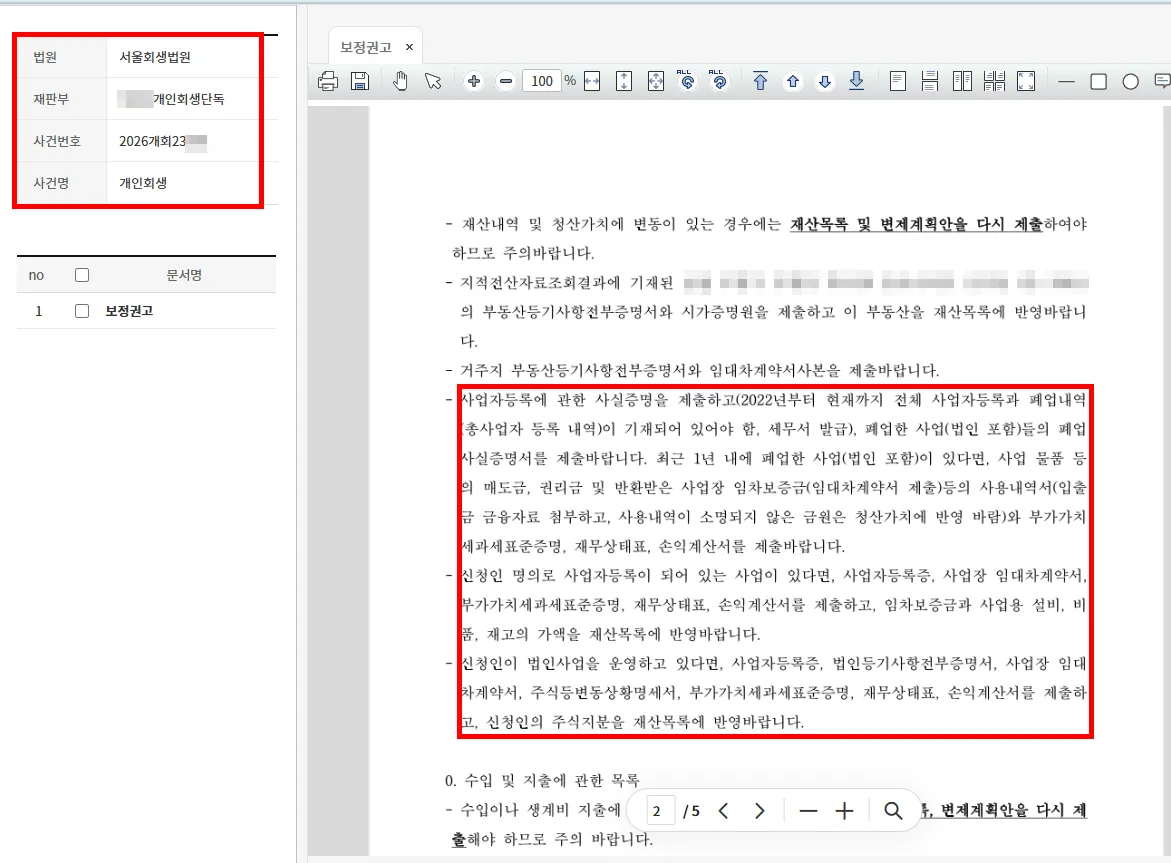This screenshot has width=1171, height=863.
Task: Select the comment note tool
Action: (1162, 81)
